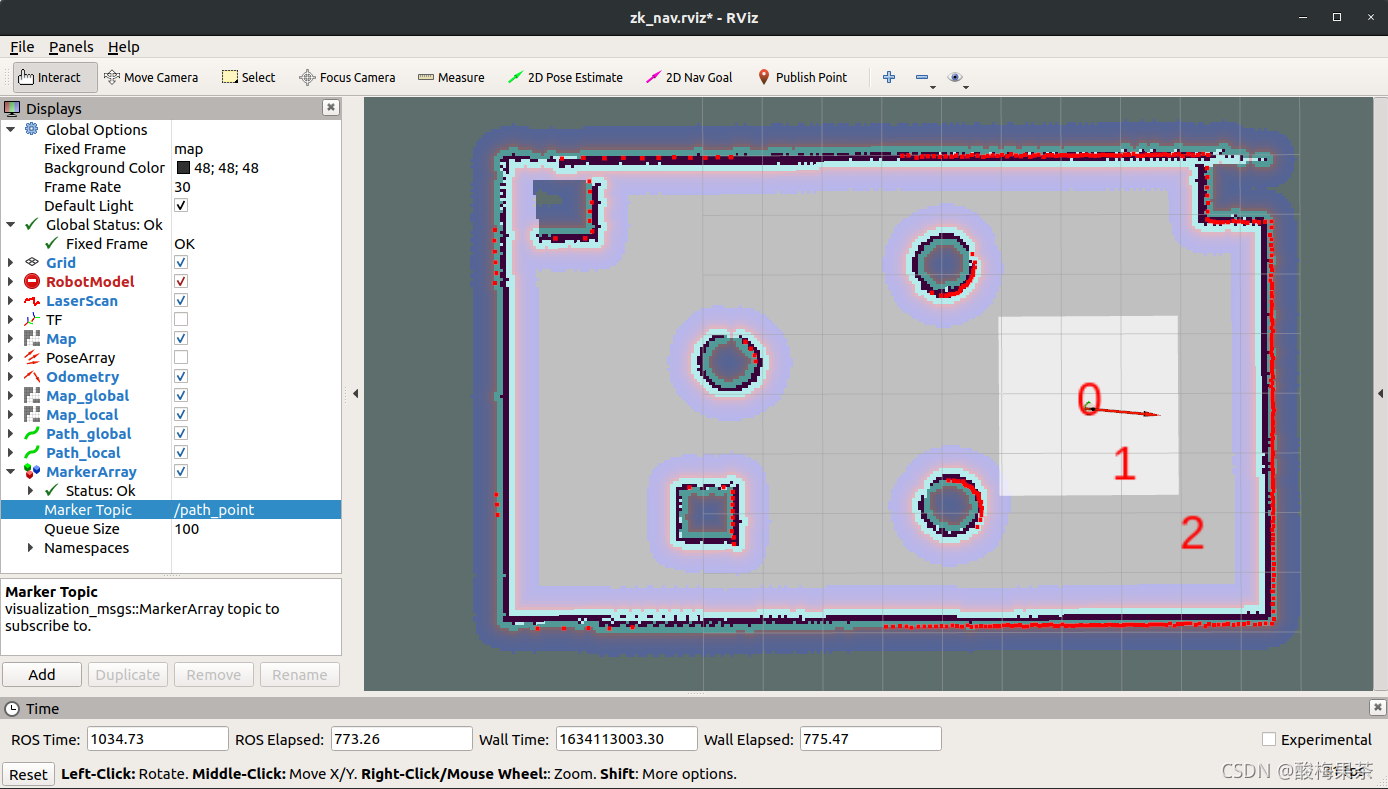
Task: Expand the Namespaces node
Action: pos(31,547)
